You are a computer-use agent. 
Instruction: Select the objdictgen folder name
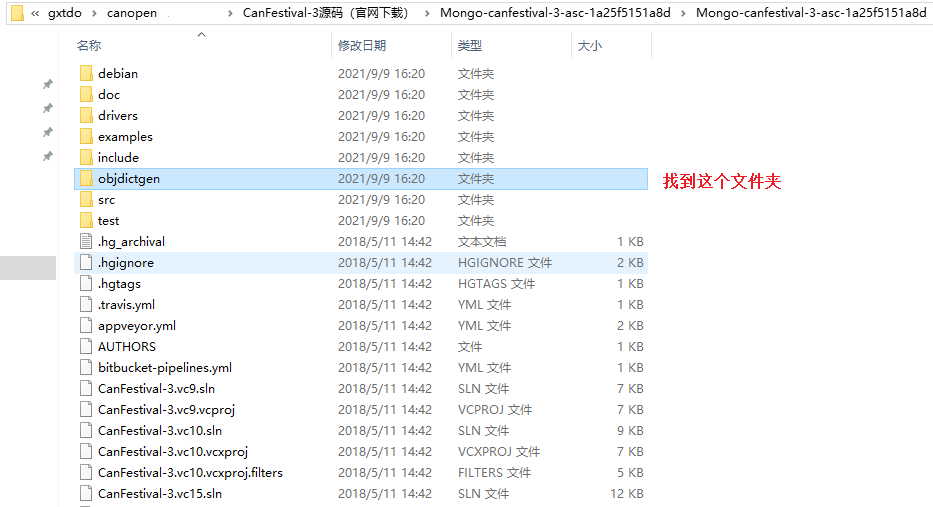coord(129,179)
